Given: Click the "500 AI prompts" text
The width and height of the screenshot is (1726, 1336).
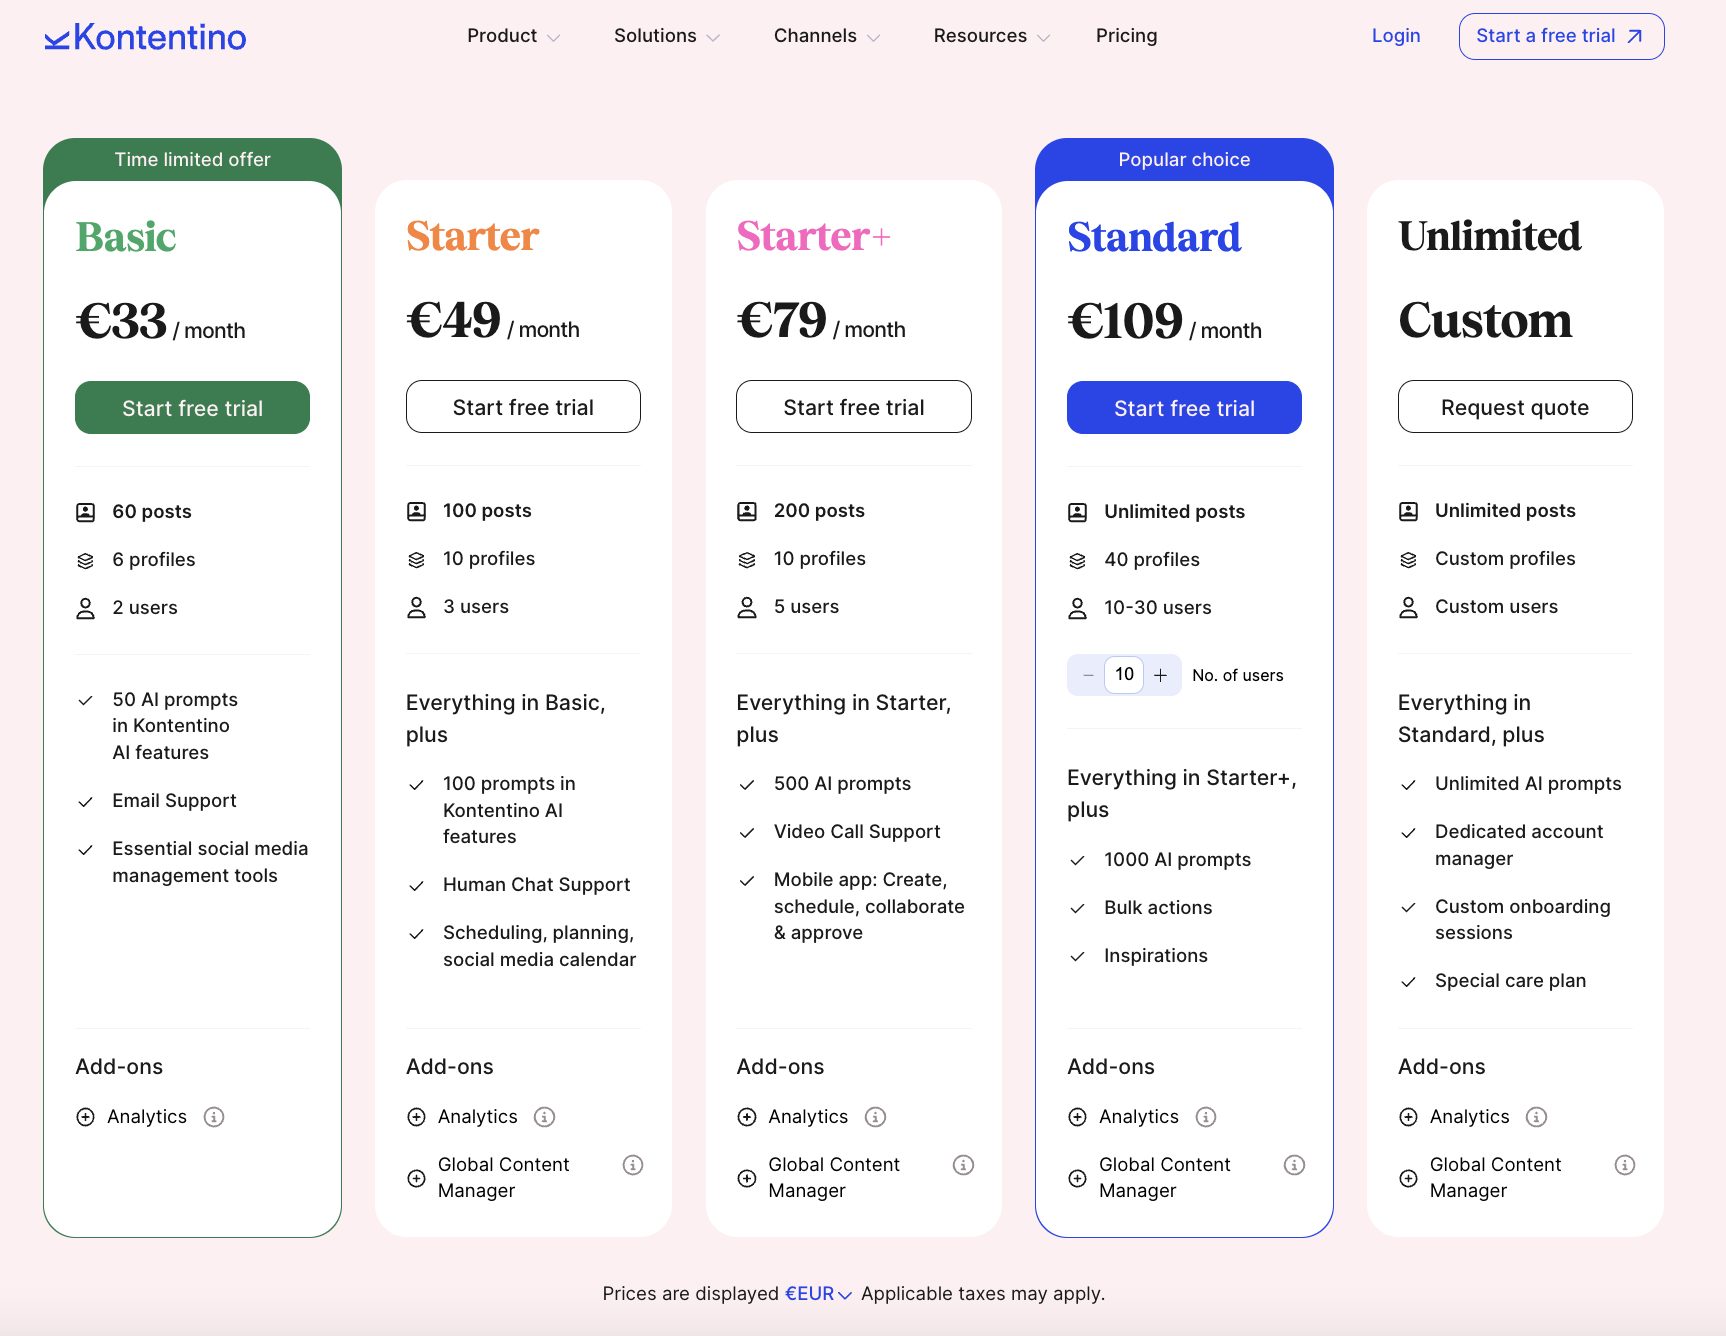Looking at the screenshot, I should coord(842,784).
